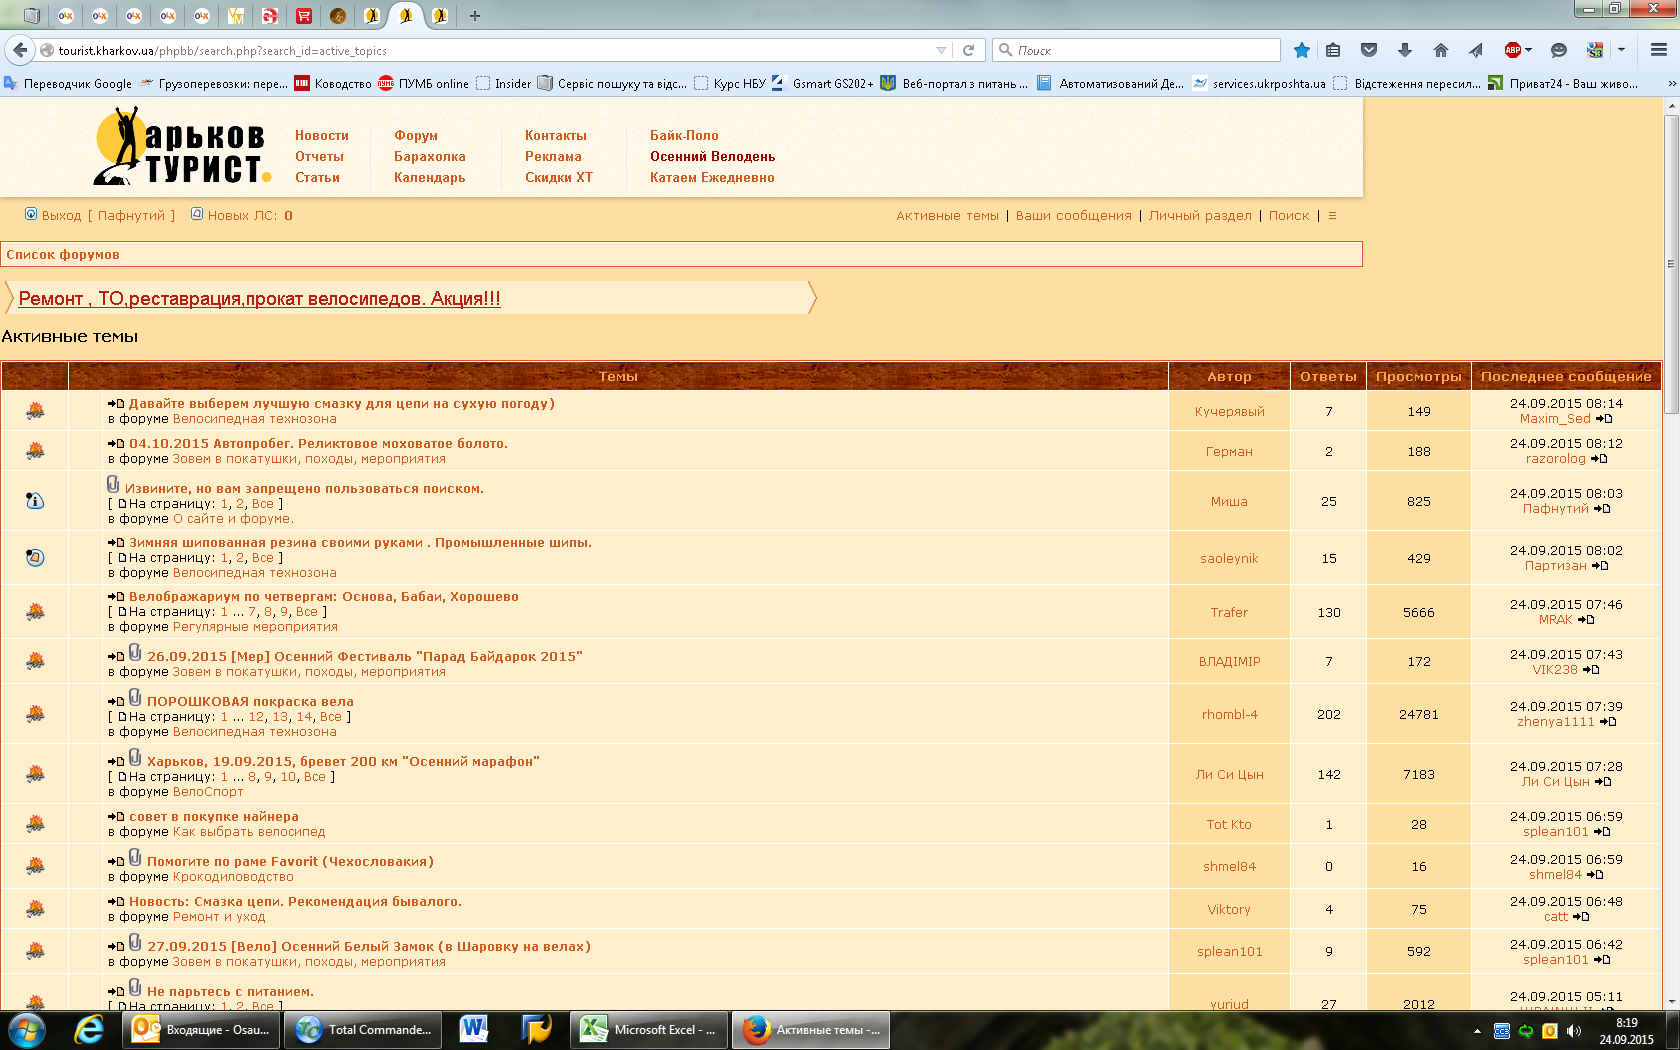Open the topic 'совет в покупке найнера'

(213, 816)
